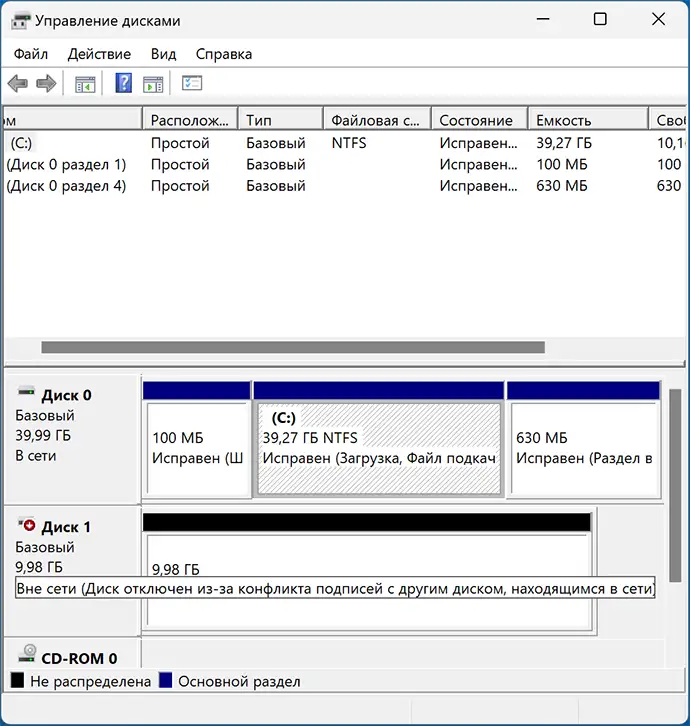Image resolution: width=690 pixels, height=726 pixels.
Task: Click the Диск 1 label
Action: pos(66,527)
